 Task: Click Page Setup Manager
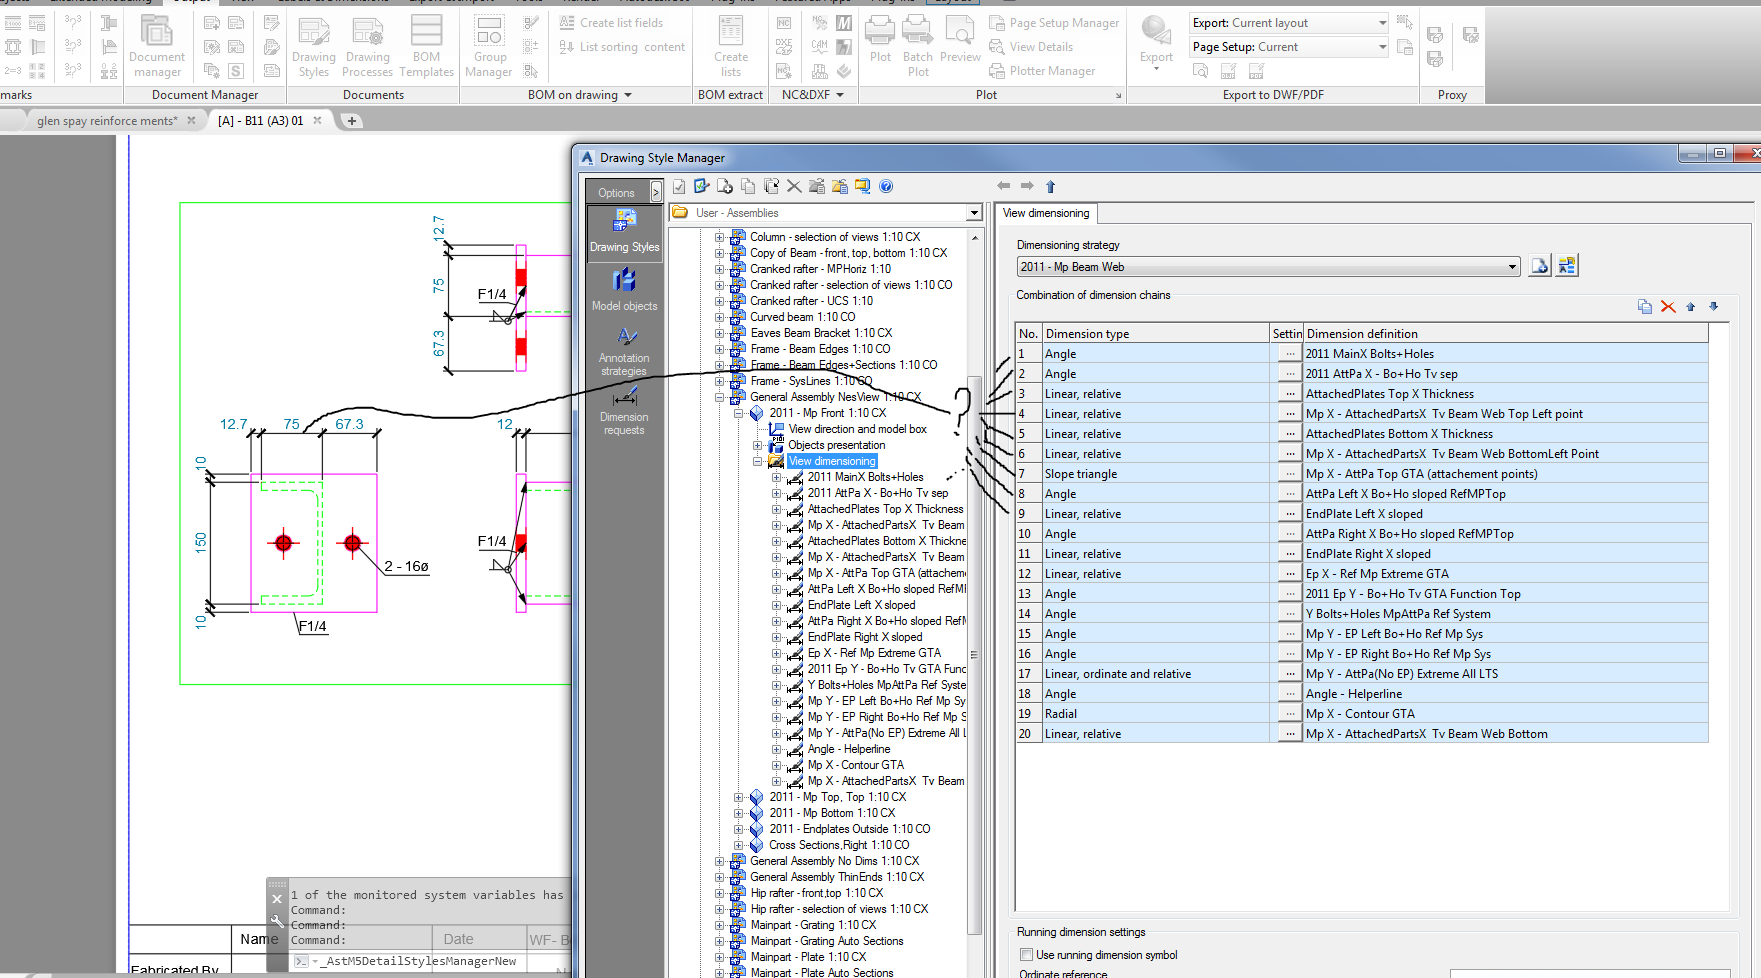click(1053, 22)
